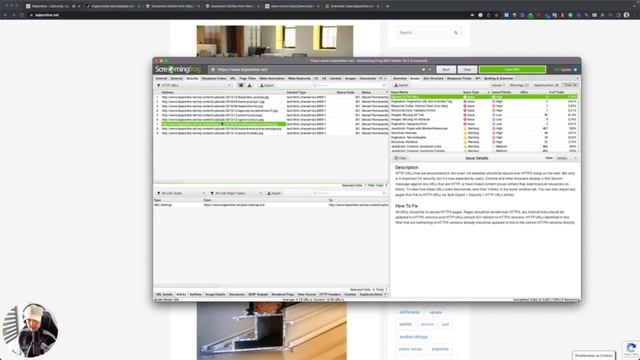
Task: Click the Clear button
Action: click(x=467, y=70)
